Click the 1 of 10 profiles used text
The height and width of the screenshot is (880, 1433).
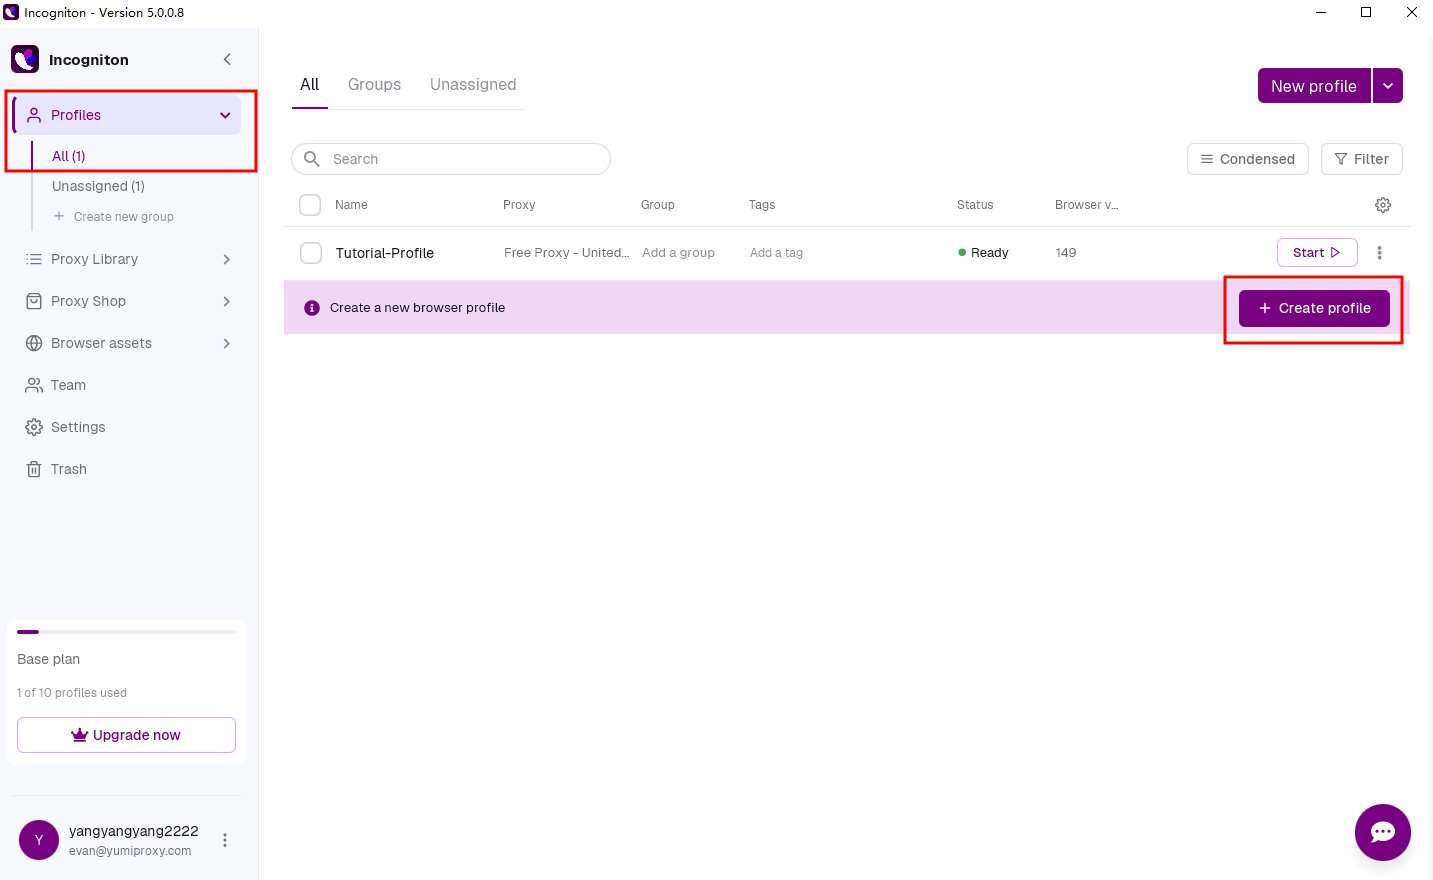click(x=72, y=693)
